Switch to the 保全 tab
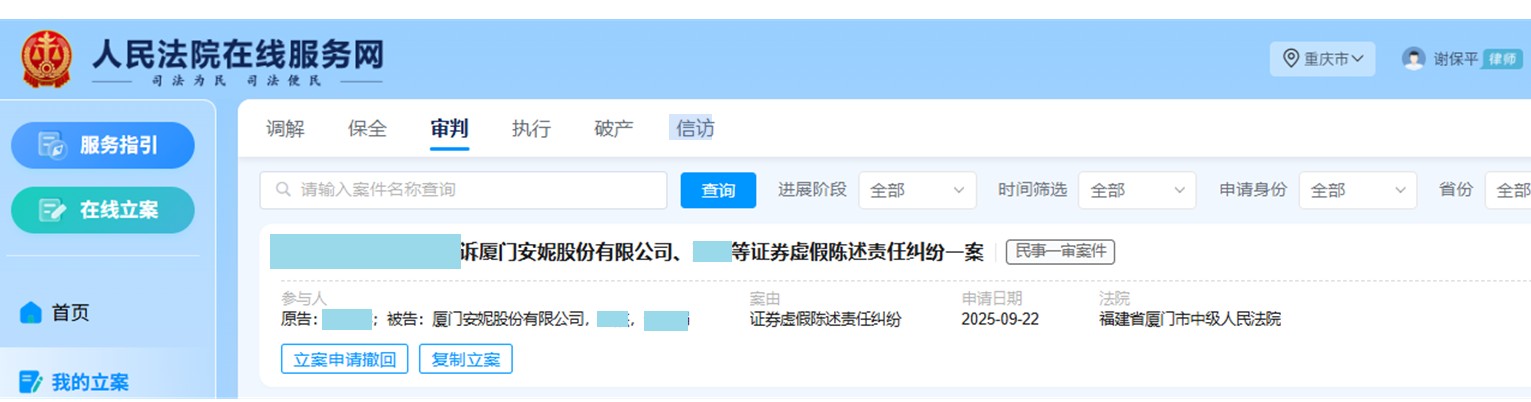Screen dimensions: 1531x402 click(367, 129)
